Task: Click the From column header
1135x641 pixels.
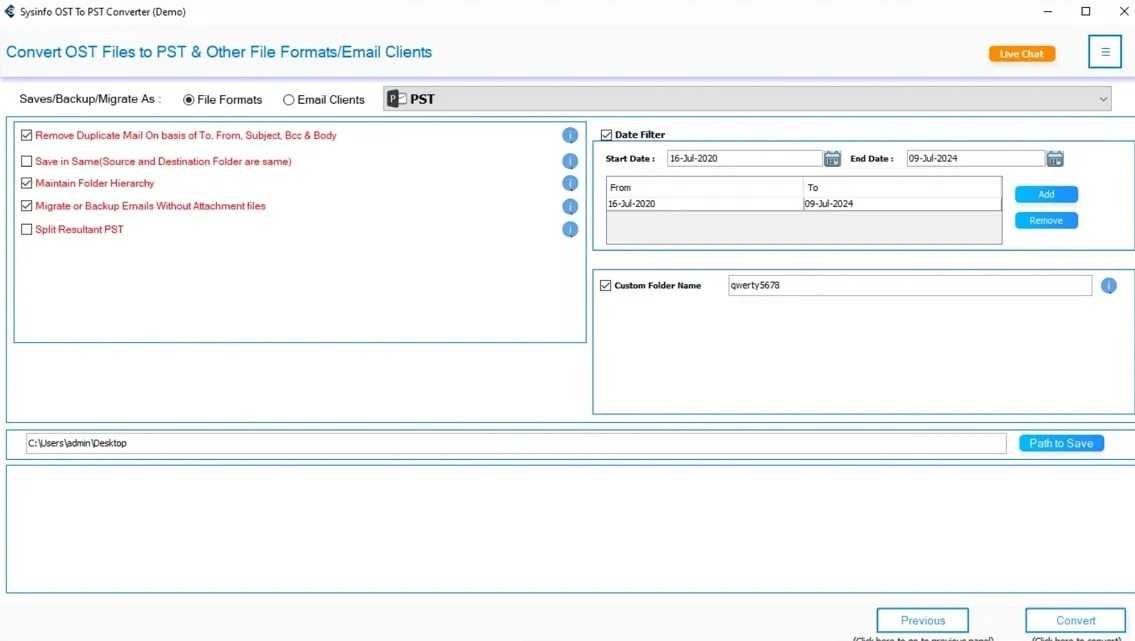Action: coord(704,187)
